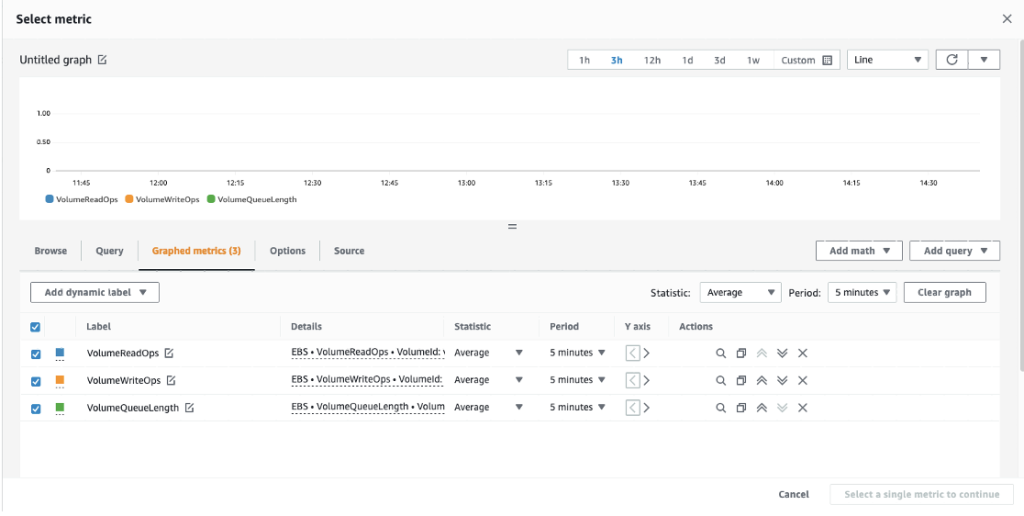Open the Graphed metrics (3) tab
The image size is (1024, 516).
tap(196, 251)
